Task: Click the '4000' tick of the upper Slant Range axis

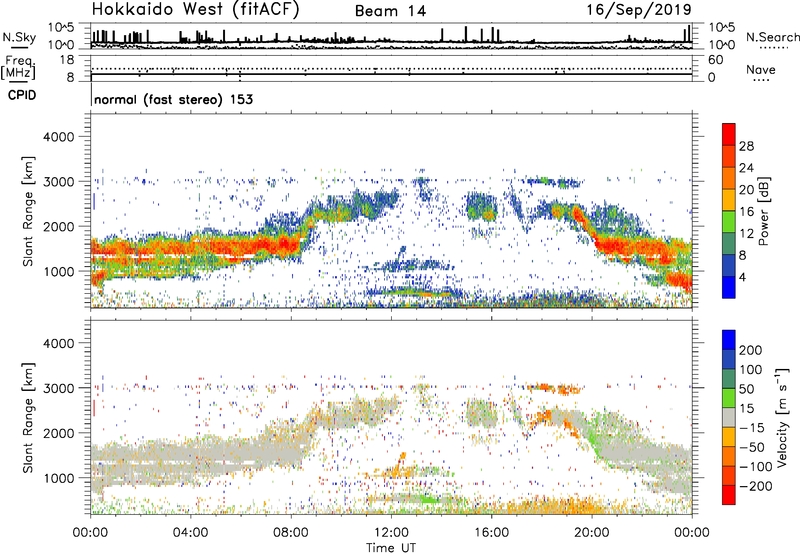Action: [58, 137]
